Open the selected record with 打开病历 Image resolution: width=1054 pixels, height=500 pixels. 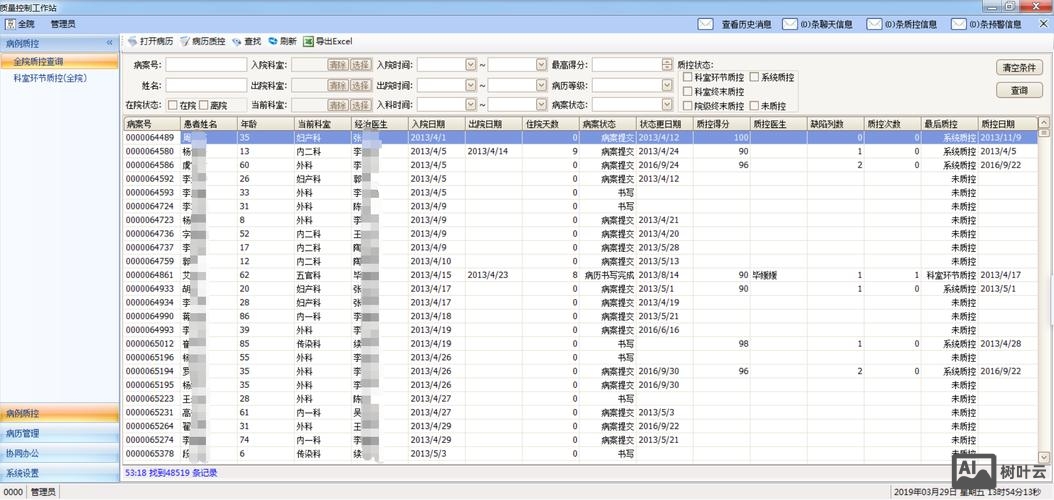pyautogui.click(x=150, y=41)
